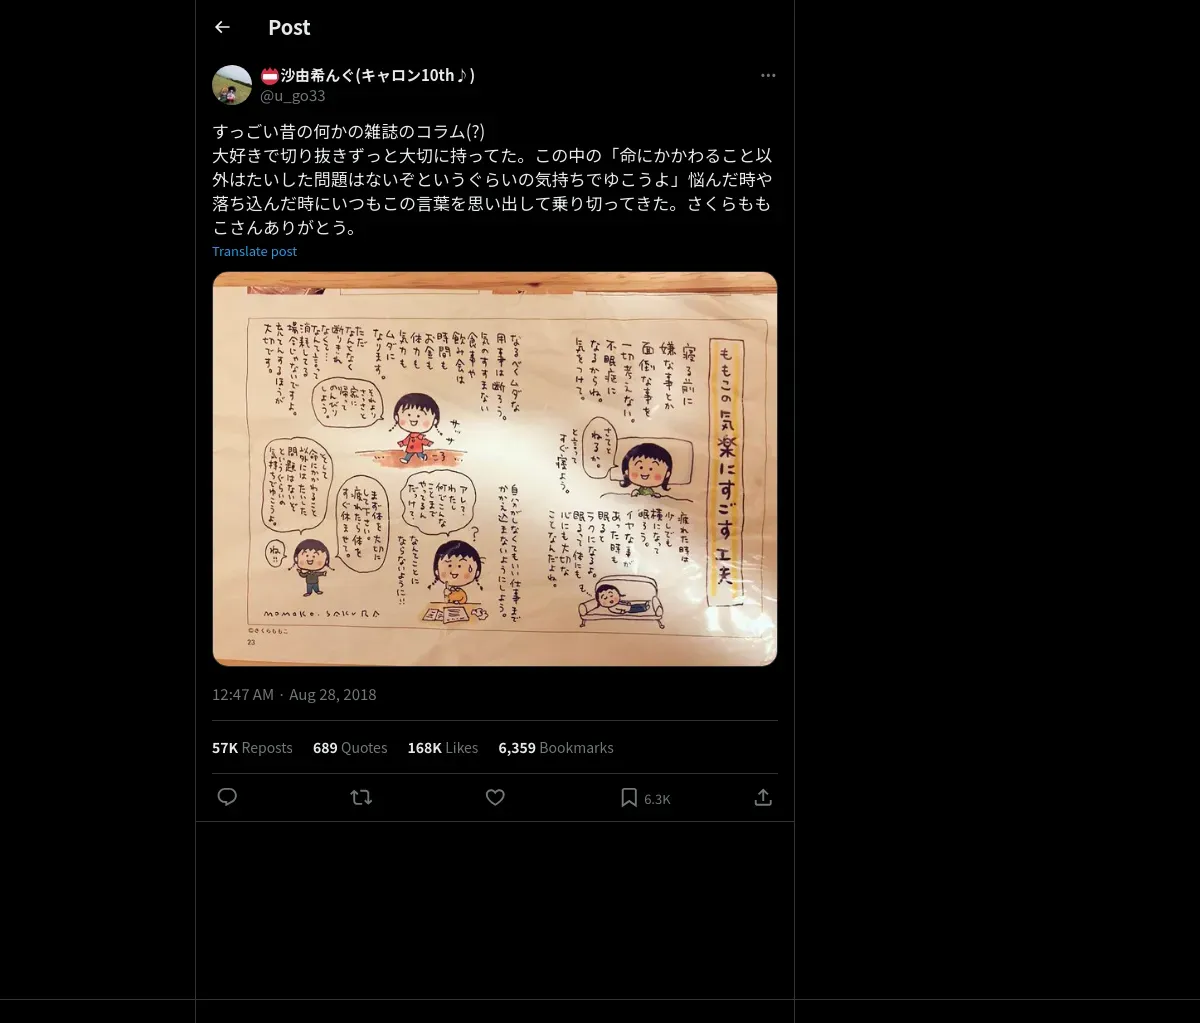Click the 6,359 Bookmarks count
This screenshot has height=1023, width=1200.
(556, 747)
